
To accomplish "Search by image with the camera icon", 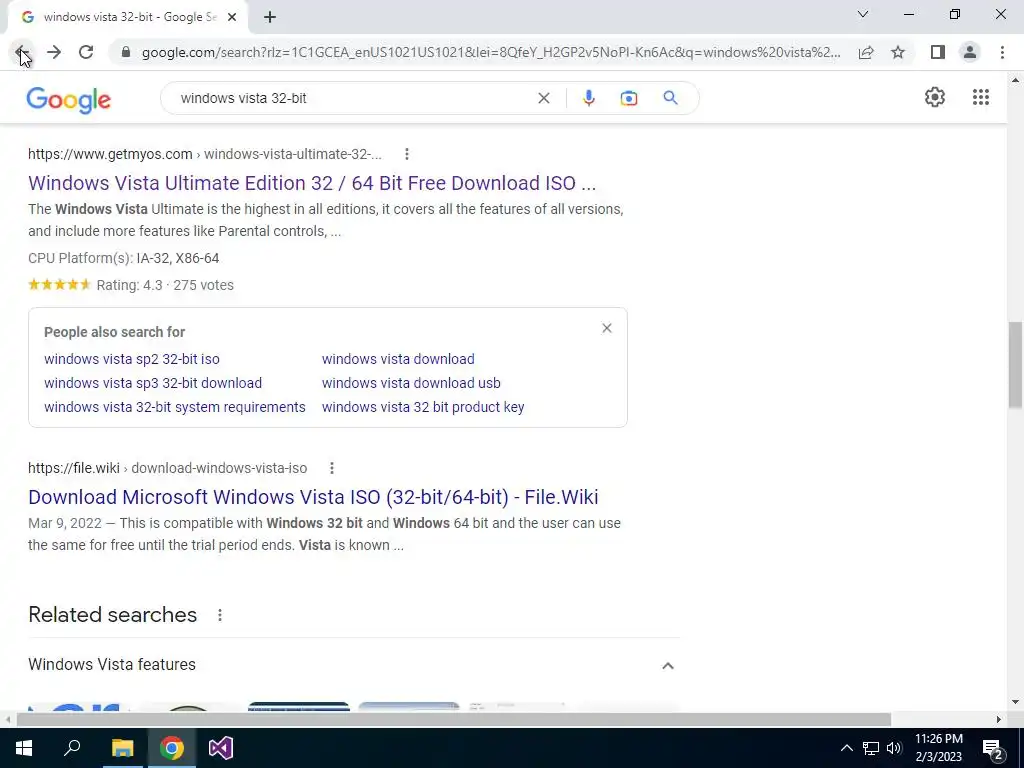I will tap(629, 98).
